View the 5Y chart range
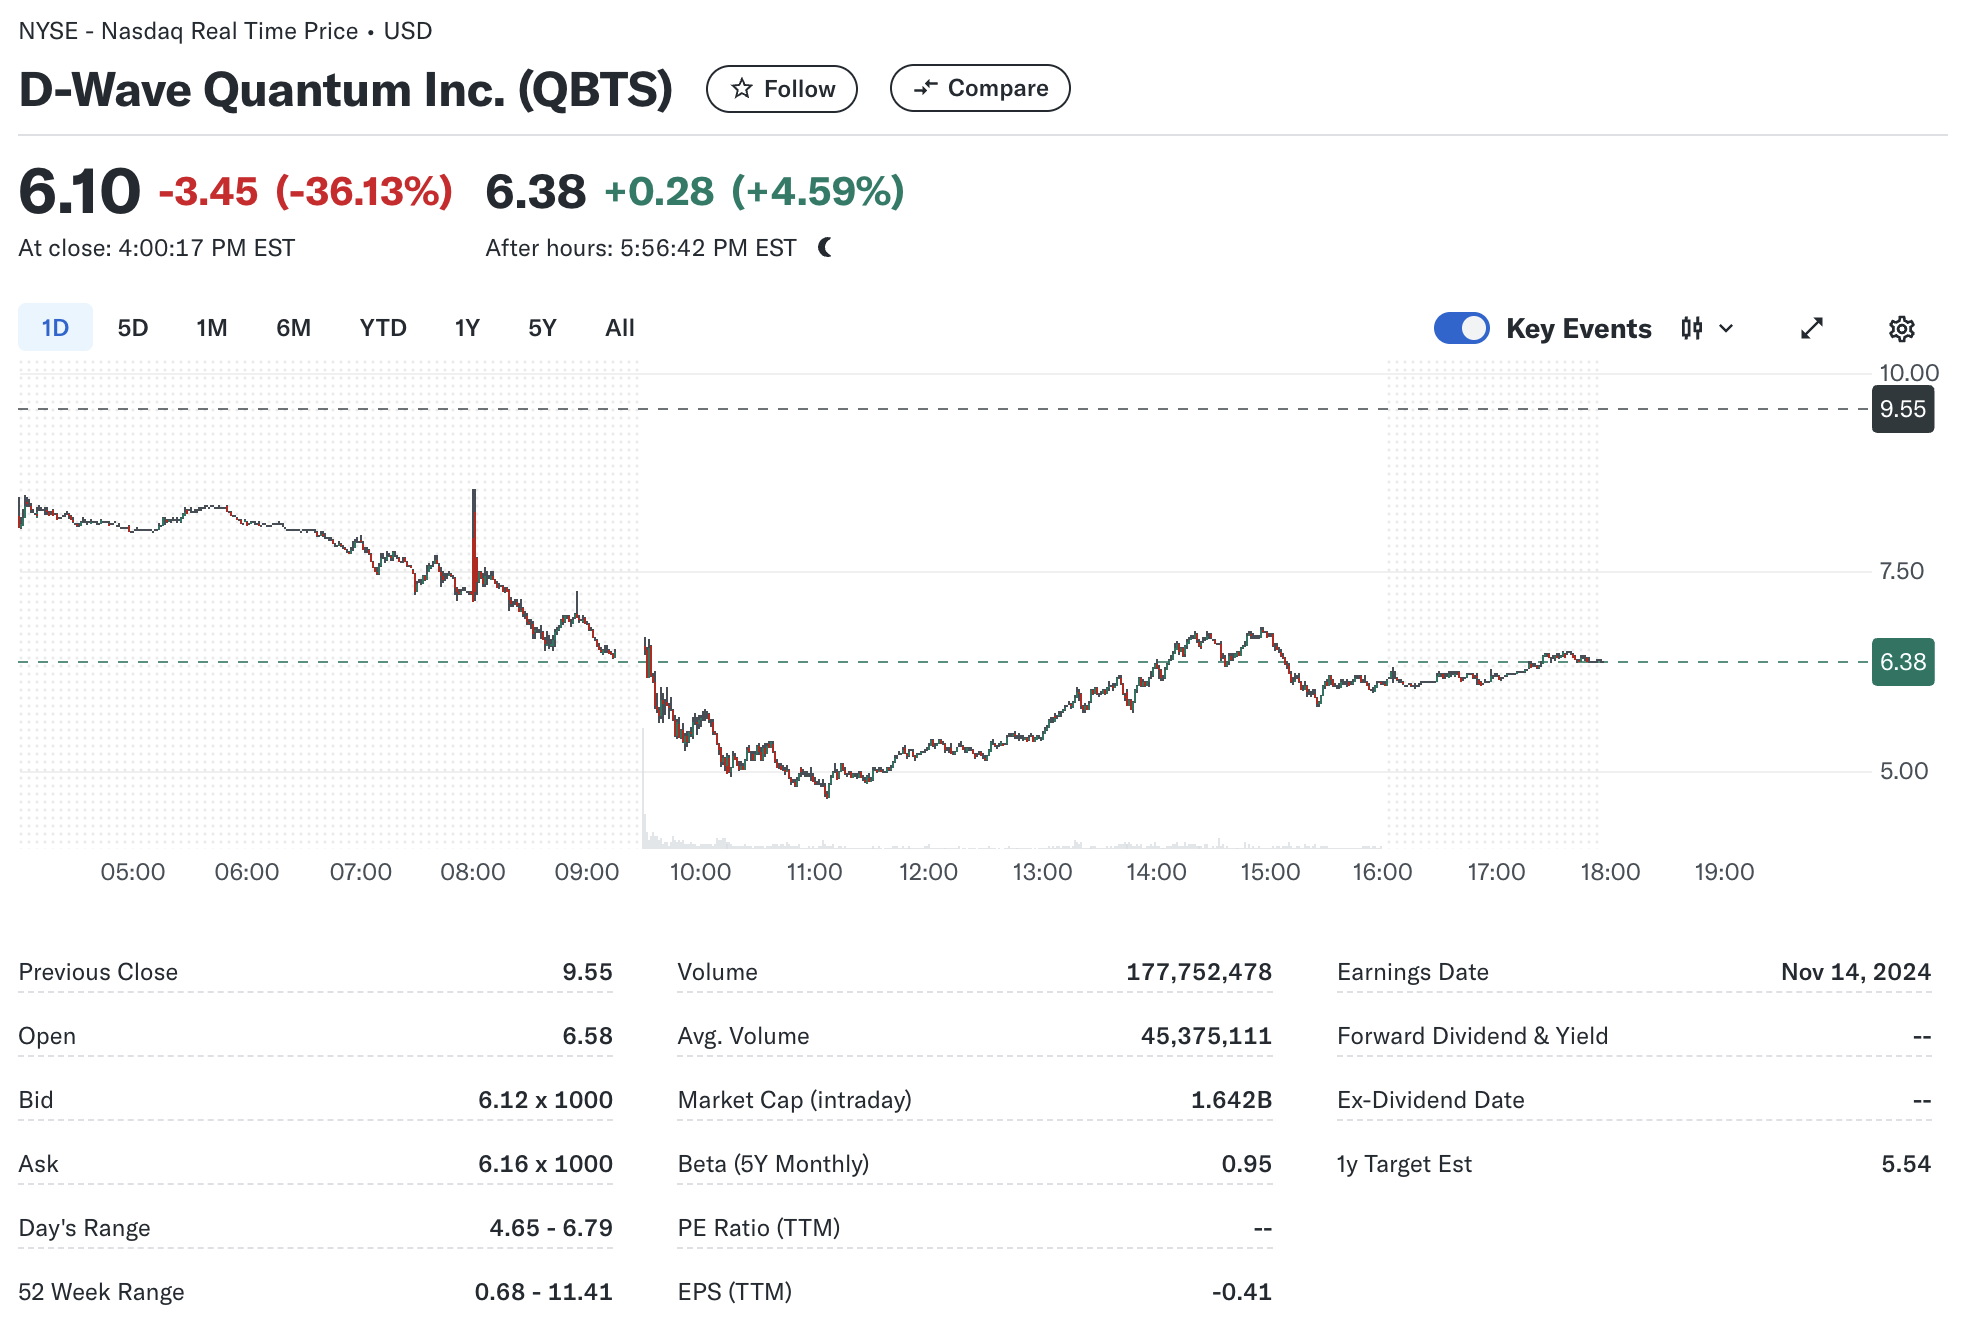The height and width of the screenshot is (1320, 1966). pyautogui.click(x=542, y=328)
